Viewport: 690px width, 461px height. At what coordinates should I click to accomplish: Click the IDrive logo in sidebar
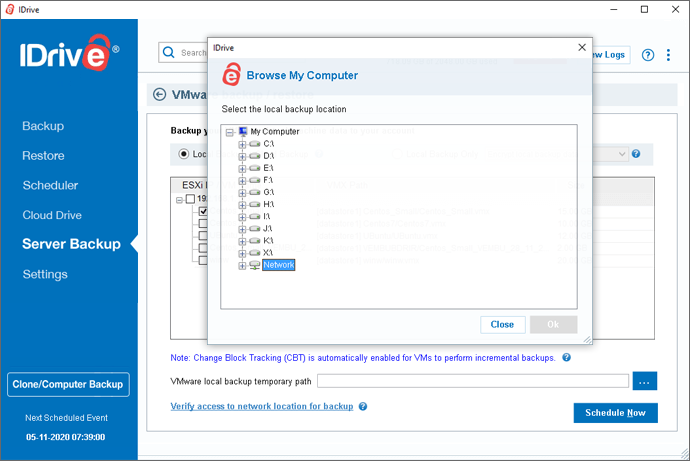(69, 53)
